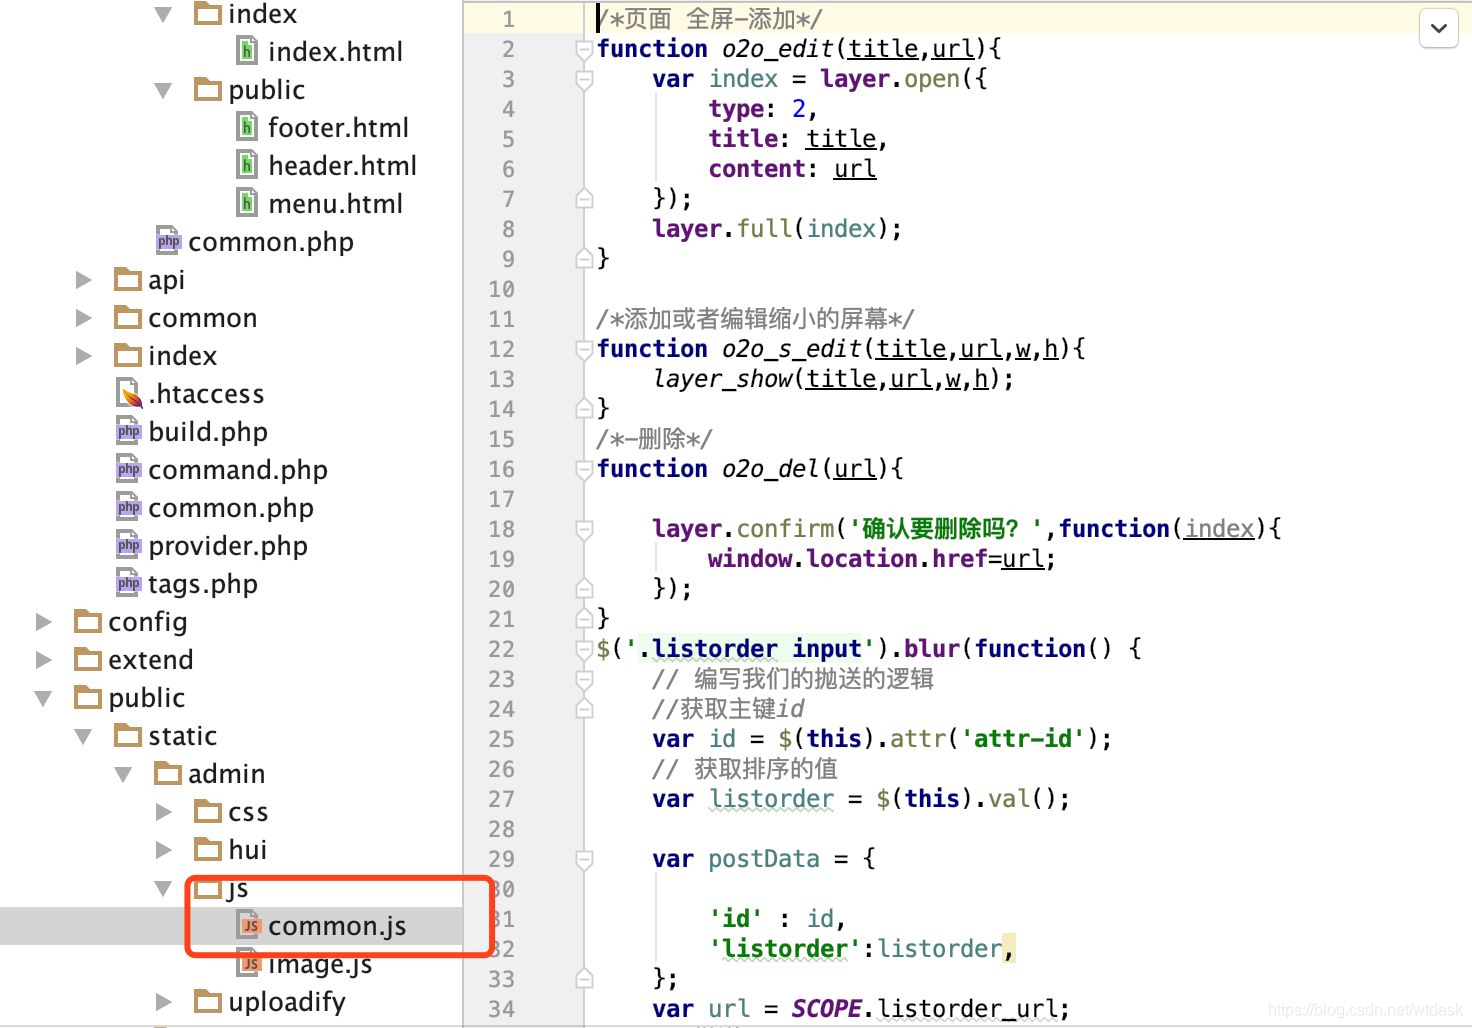Viewport: 1472px width, 1028px height.
Task: Select index.html in the project tree
Action: tap(335, 52)
